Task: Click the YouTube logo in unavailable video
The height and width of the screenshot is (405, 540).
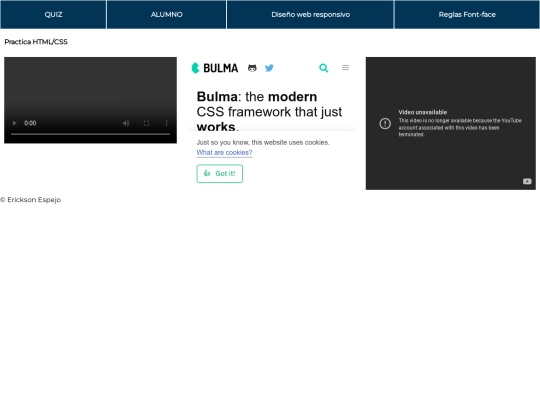Action: 527,181
